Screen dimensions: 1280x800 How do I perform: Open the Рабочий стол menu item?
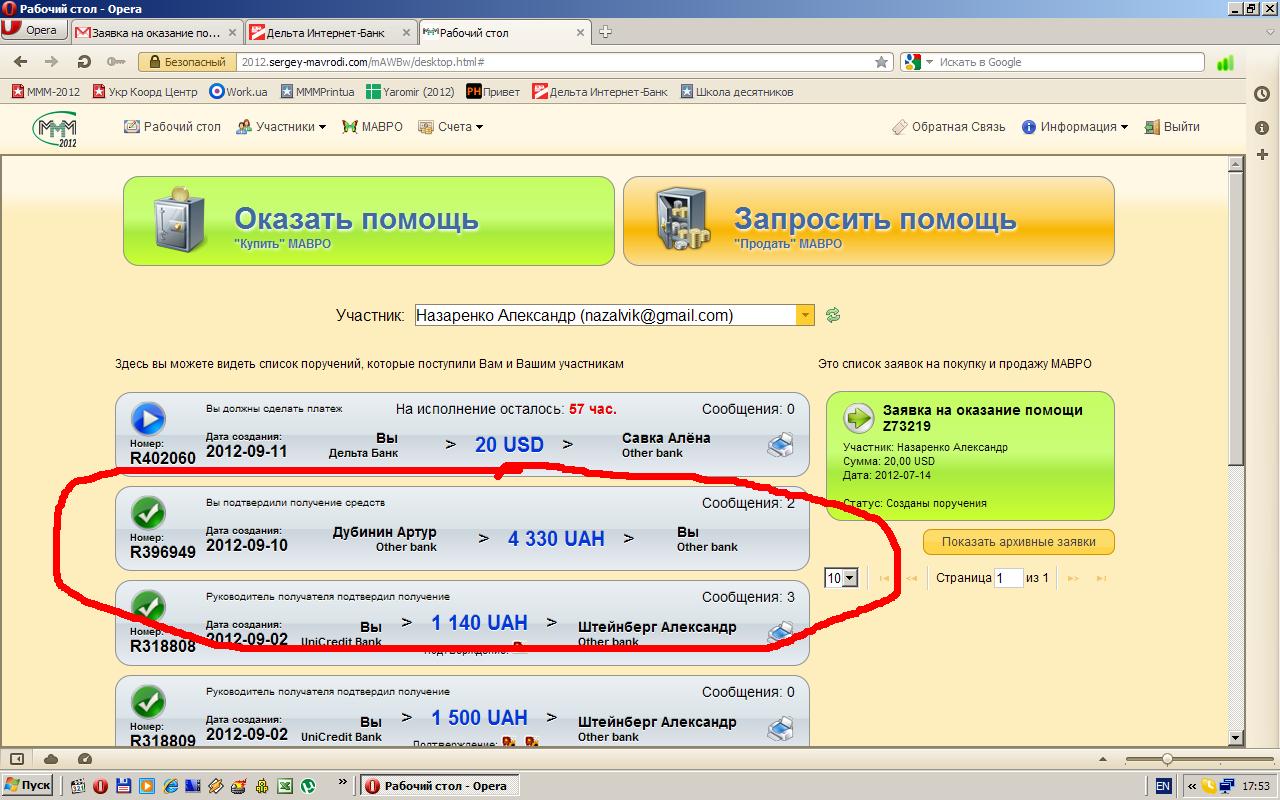(x=172, y=127)
